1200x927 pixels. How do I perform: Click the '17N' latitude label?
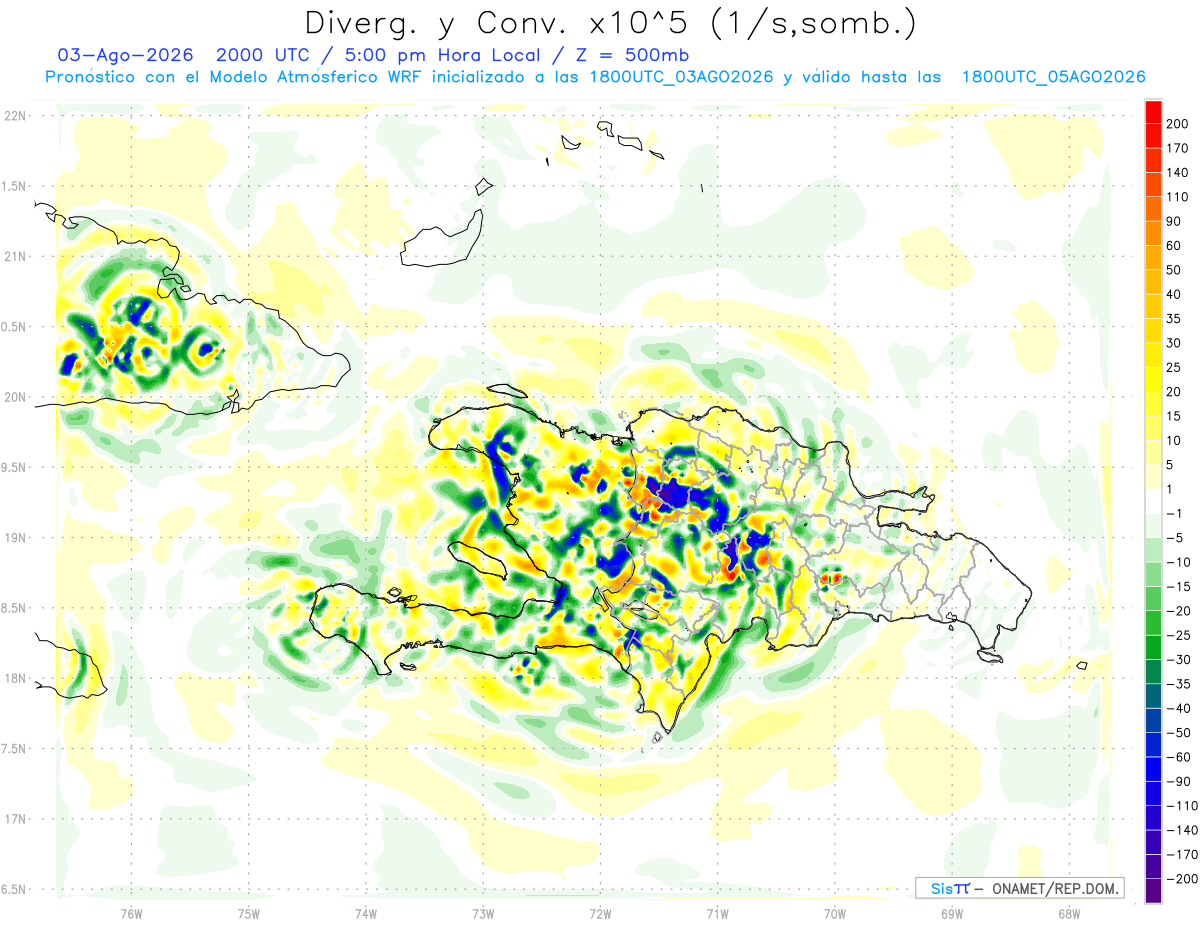(14, 819)
